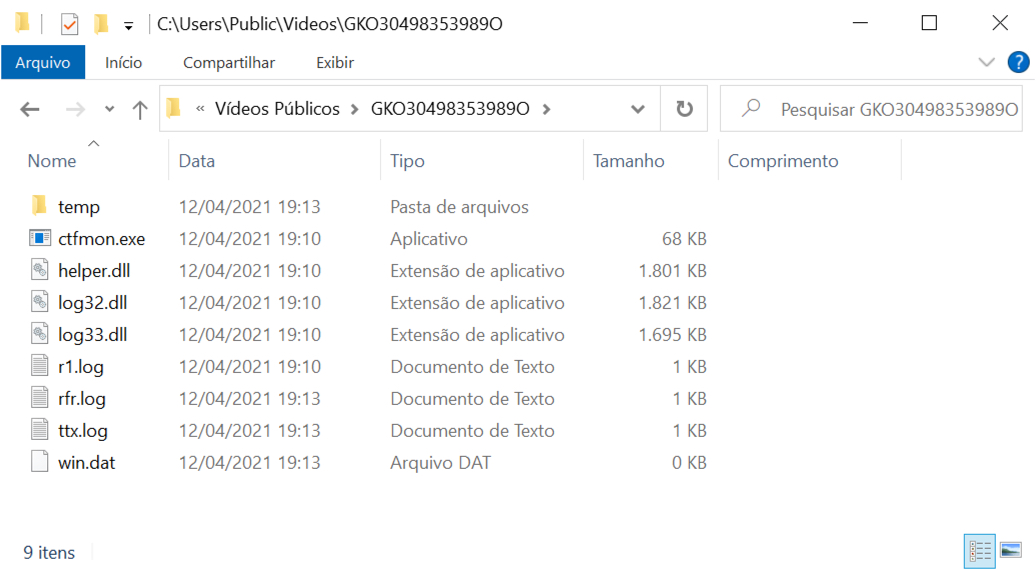Click the file name log32.dll

pyautogui.click(x=92, y=303)
